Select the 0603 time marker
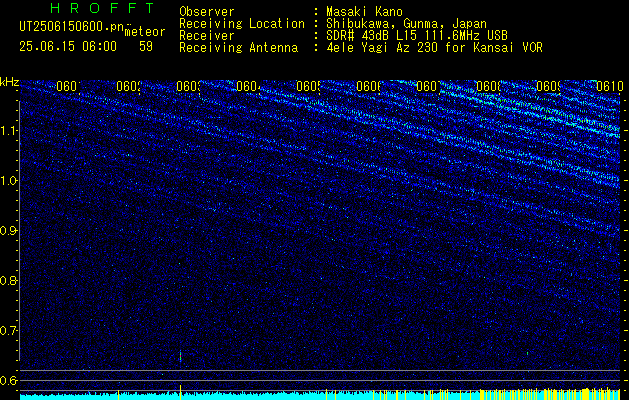629x400 pixels. (x=189, y=86)
